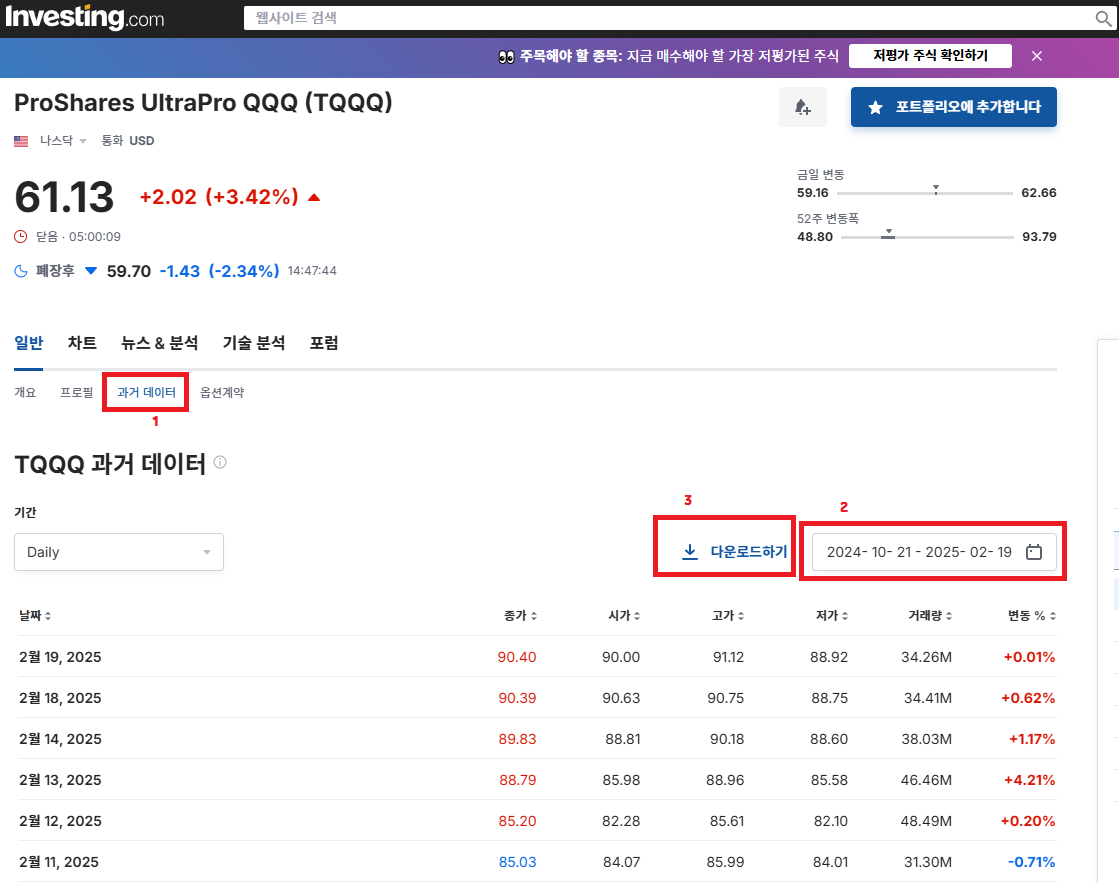Click the Investing.com logo
The image size is (1119, 883).
tap(84, 18)
